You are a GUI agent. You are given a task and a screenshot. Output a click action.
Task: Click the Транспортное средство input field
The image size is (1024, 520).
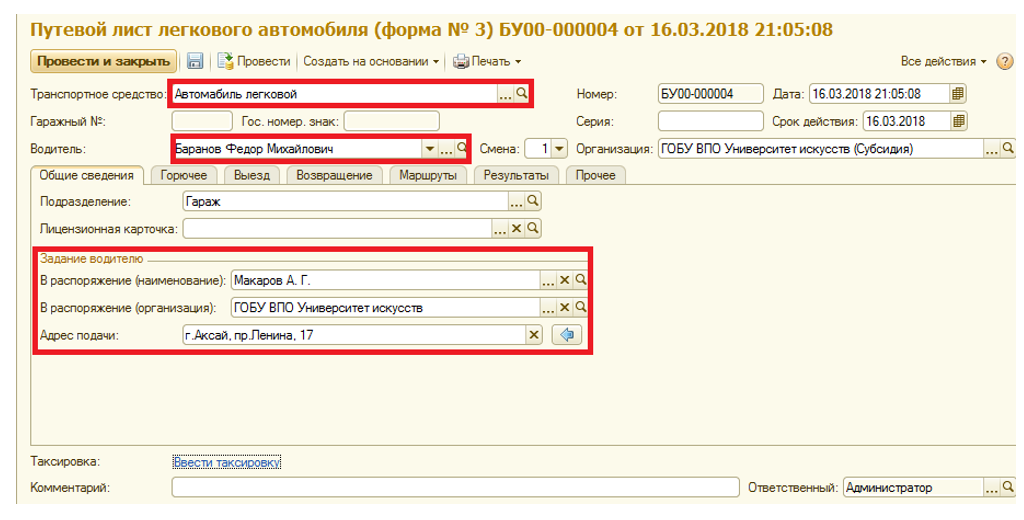(x=335, y=94)
